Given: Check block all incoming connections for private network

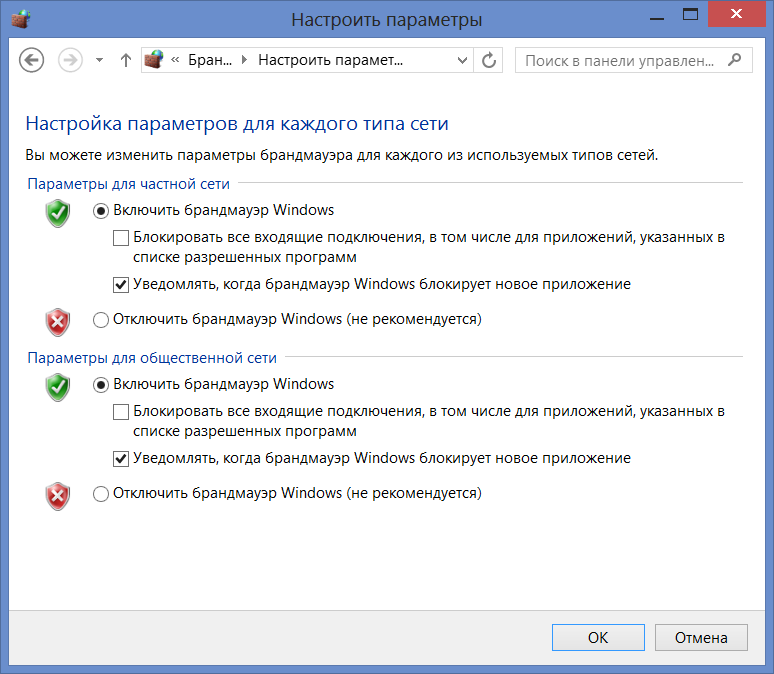Looking at the screenshot, I should point(121,238).
